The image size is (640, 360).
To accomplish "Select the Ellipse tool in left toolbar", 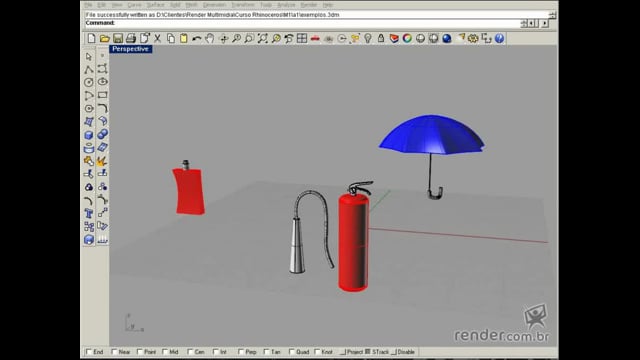I will tap(102, 82).
